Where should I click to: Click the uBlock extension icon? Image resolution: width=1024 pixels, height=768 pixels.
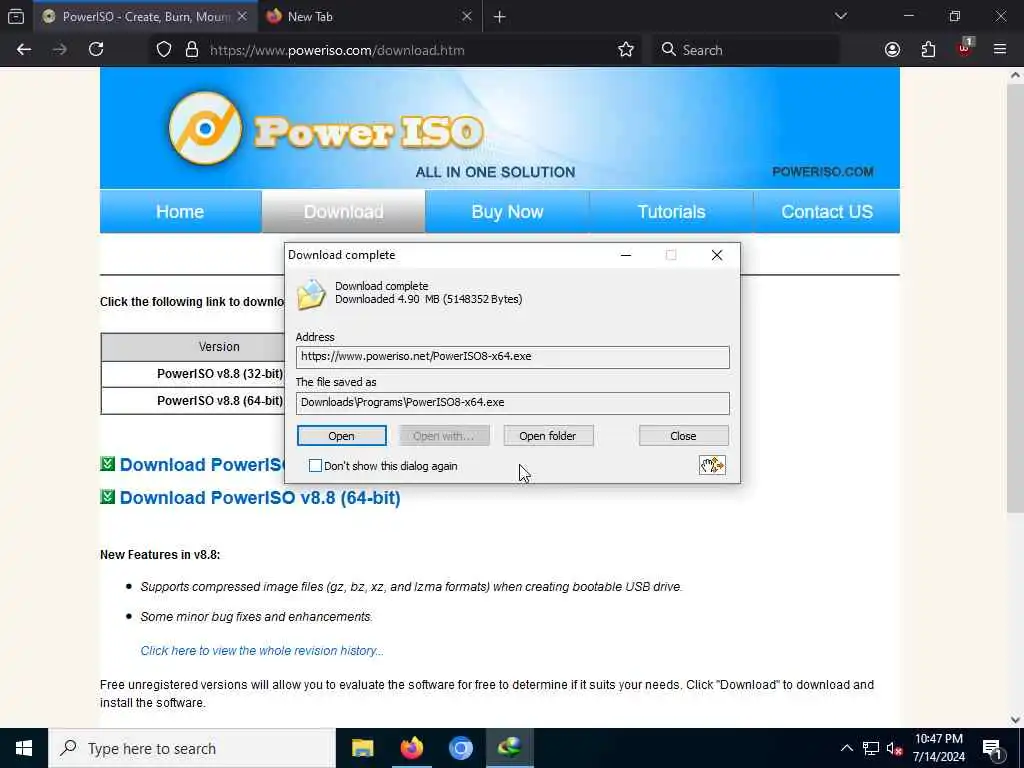pos(965,48)
